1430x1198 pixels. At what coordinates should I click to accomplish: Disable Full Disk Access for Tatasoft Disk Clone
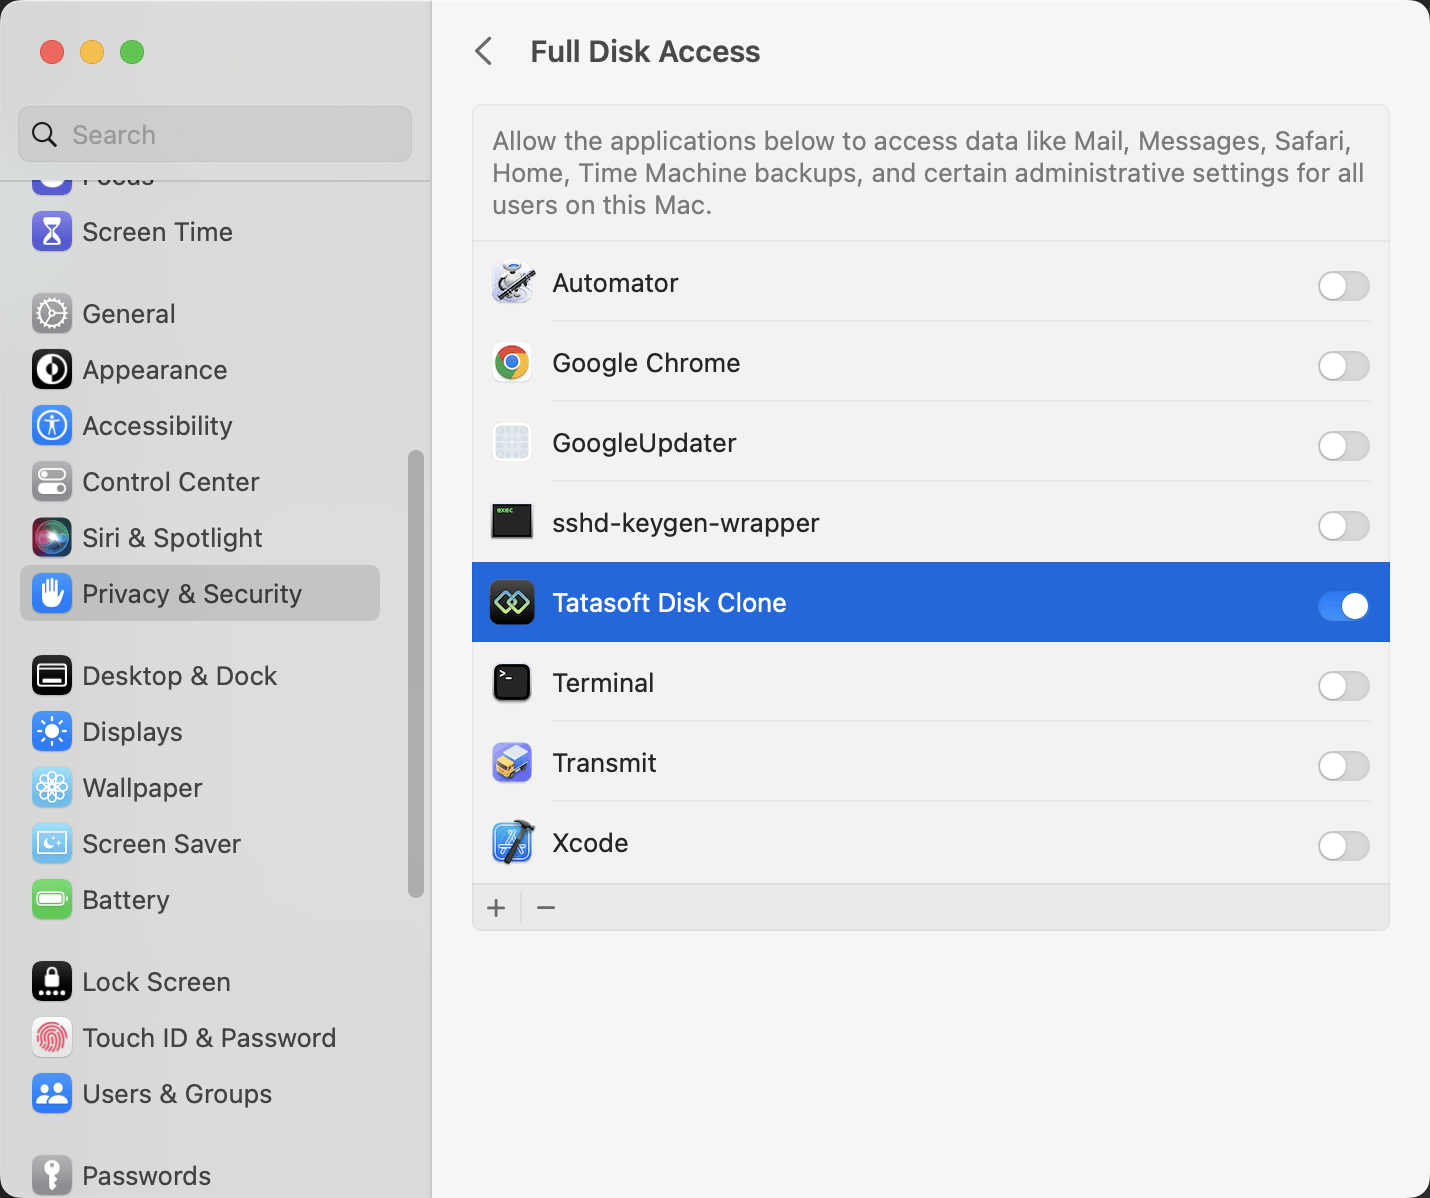pos(1344,606)
